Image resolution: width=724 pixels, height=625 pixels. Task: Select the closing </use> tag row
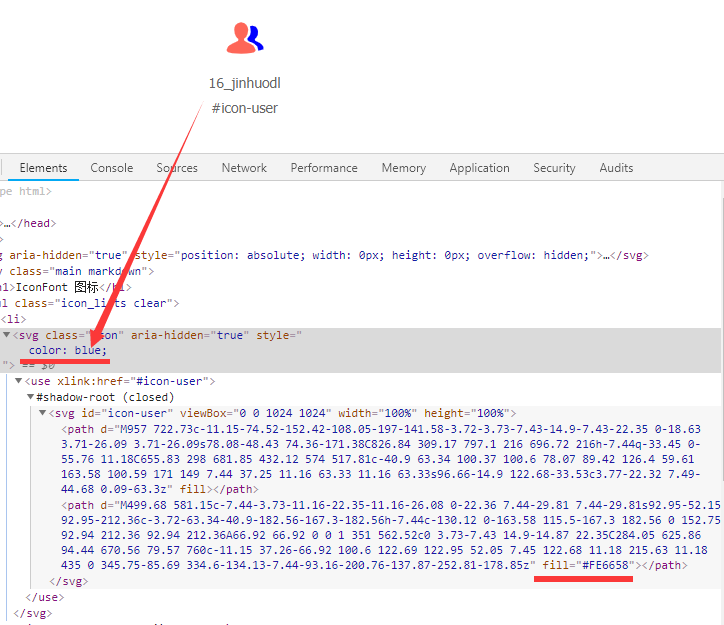(x=45, y=597)
